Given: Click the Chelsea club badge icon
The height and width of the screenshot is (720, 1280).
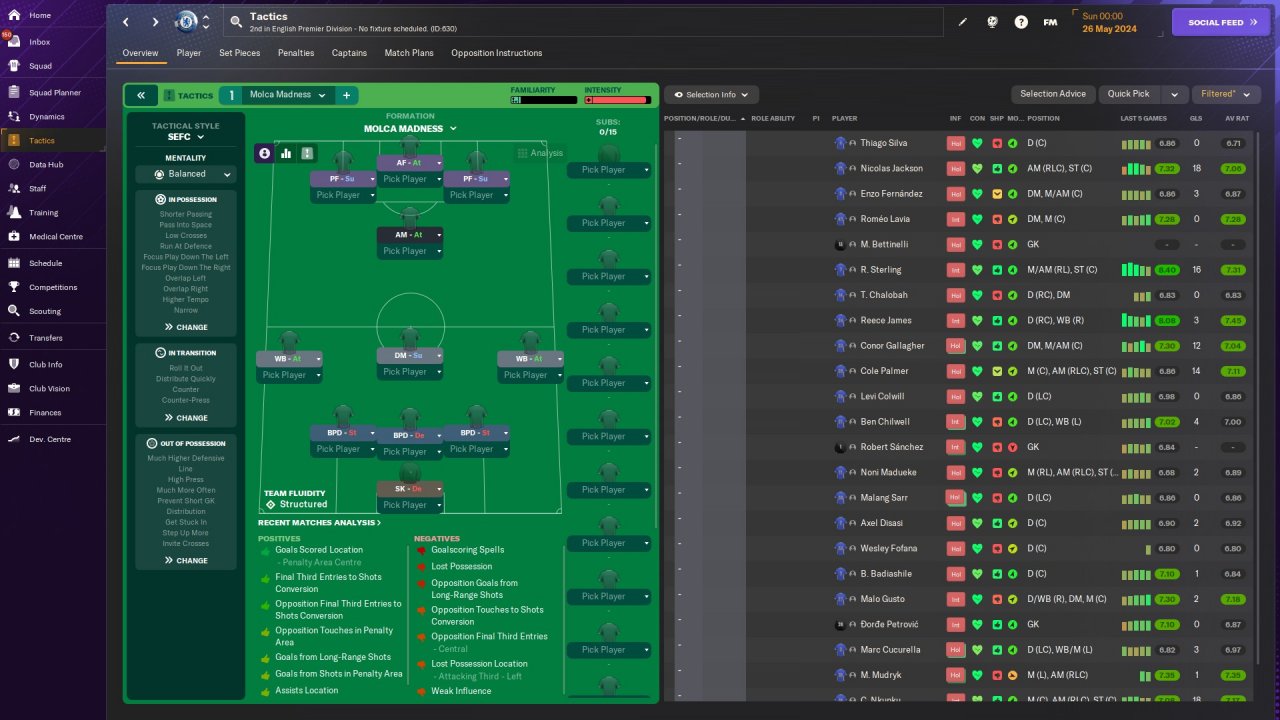Looking at the screenshot, I should point(186,22).
